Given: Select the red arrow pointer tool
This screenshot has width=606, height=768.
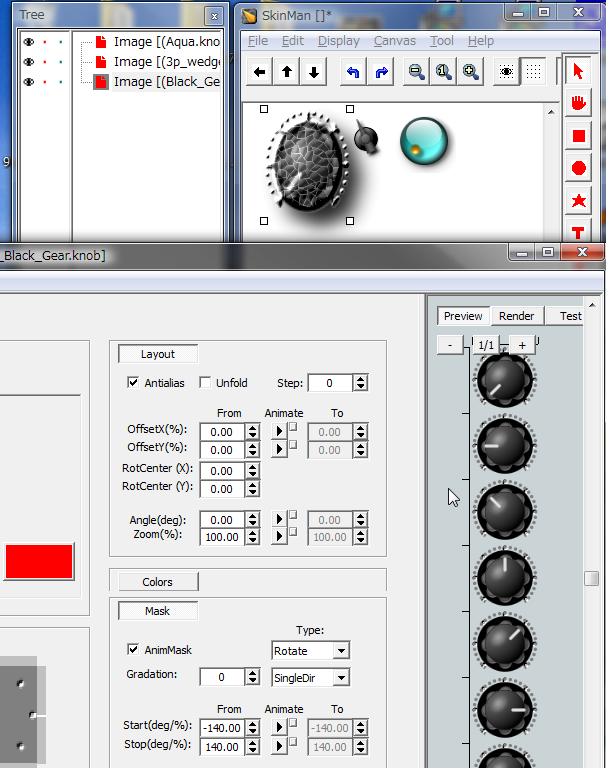Looking at the screenshot, I should (579, 71).
